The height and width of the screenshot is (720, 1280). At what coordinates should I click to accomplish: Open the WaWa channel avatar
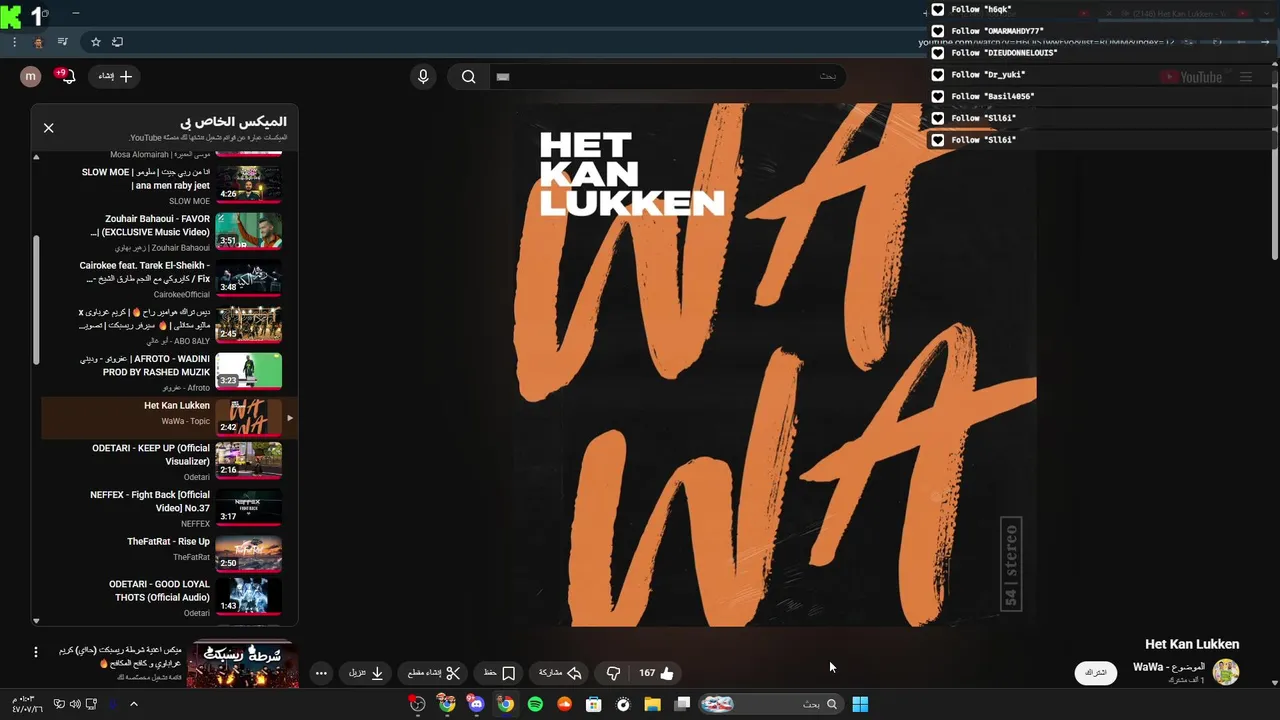click(1226, 672)
